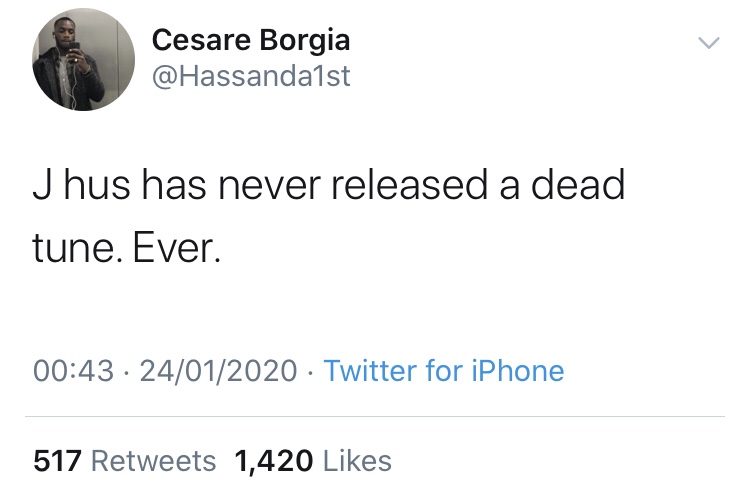Viewport: 750px width, 494px height.
Task: Click the divider line above the retweet stats
Action: click(375, 417)
